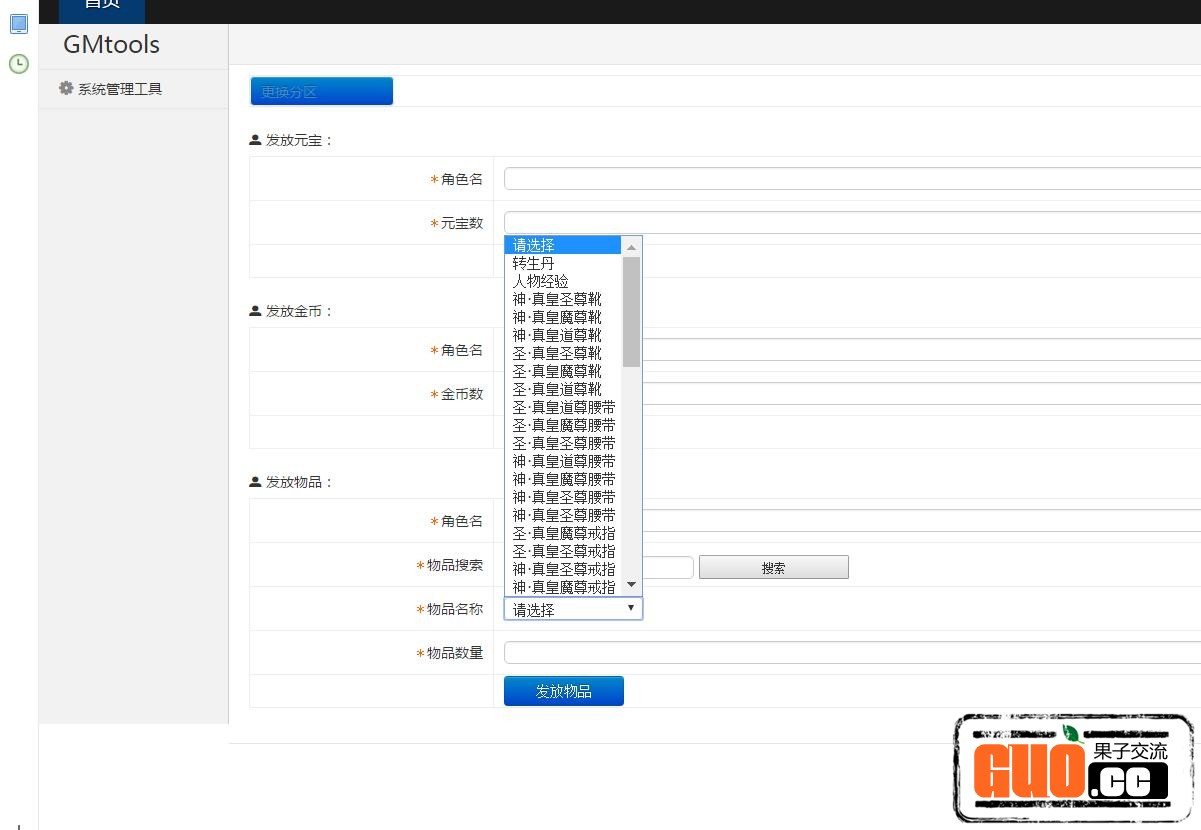Open the 首页 tab in the top bar
This screenshot has width=1201, height=830.
pos(102,6)
